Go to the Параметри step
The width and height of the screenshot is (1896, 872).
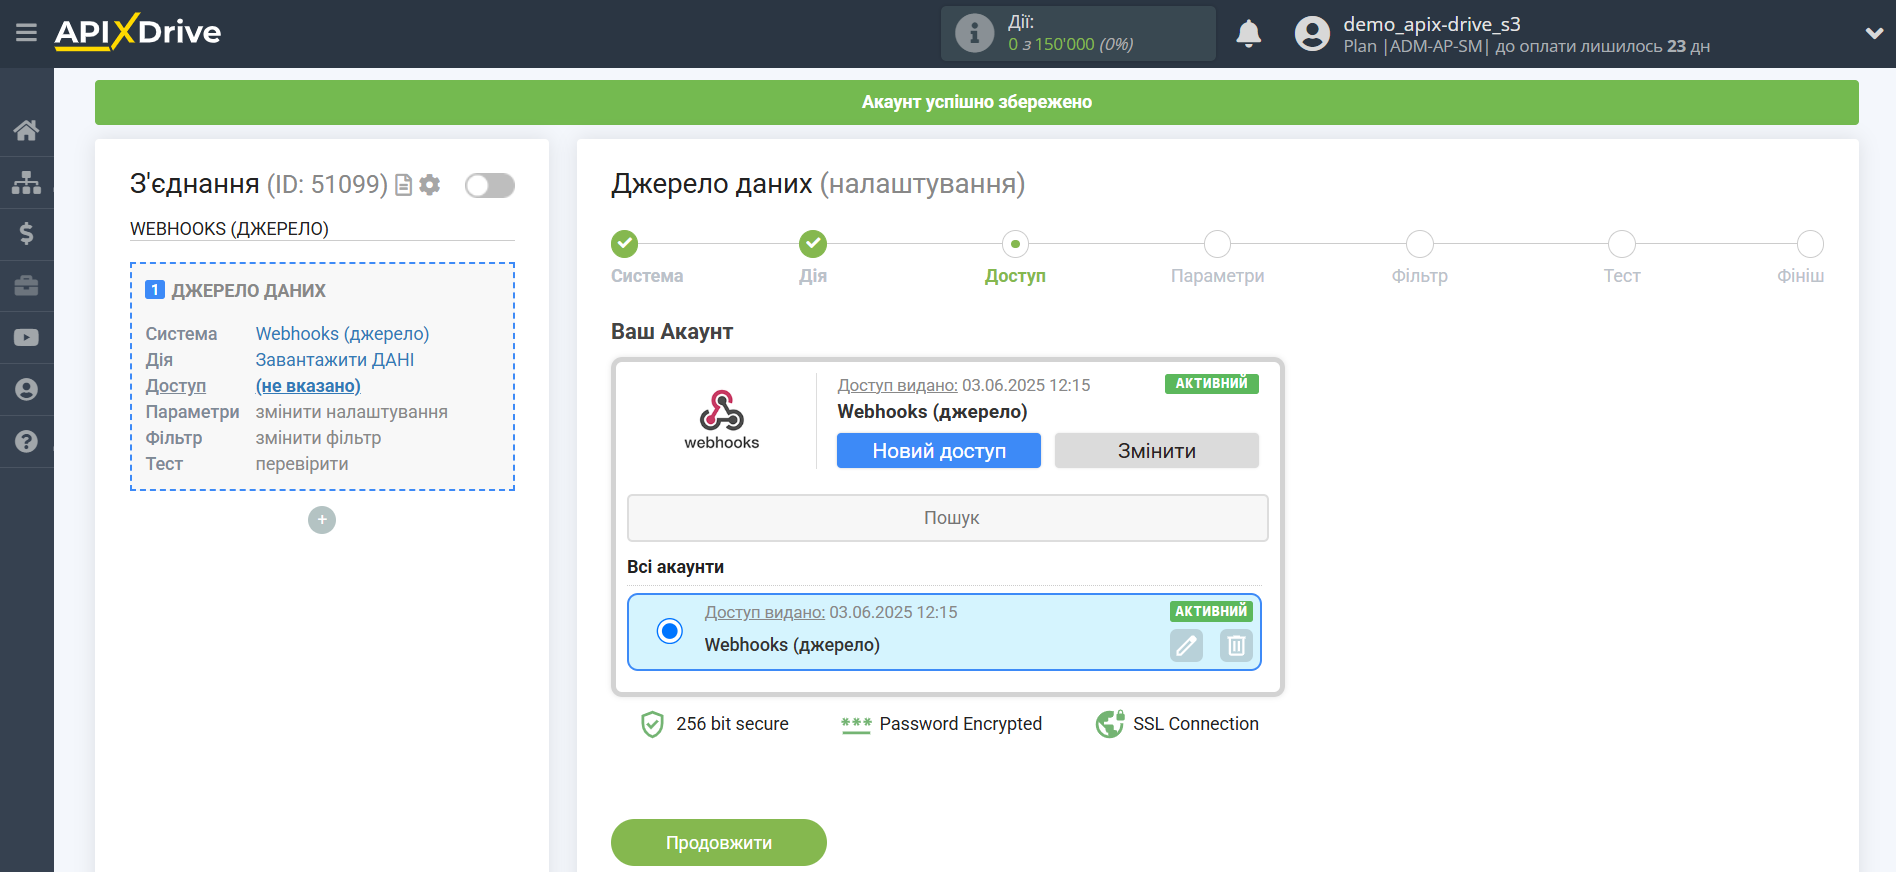pyautogui.click(x=1217, y=243)
